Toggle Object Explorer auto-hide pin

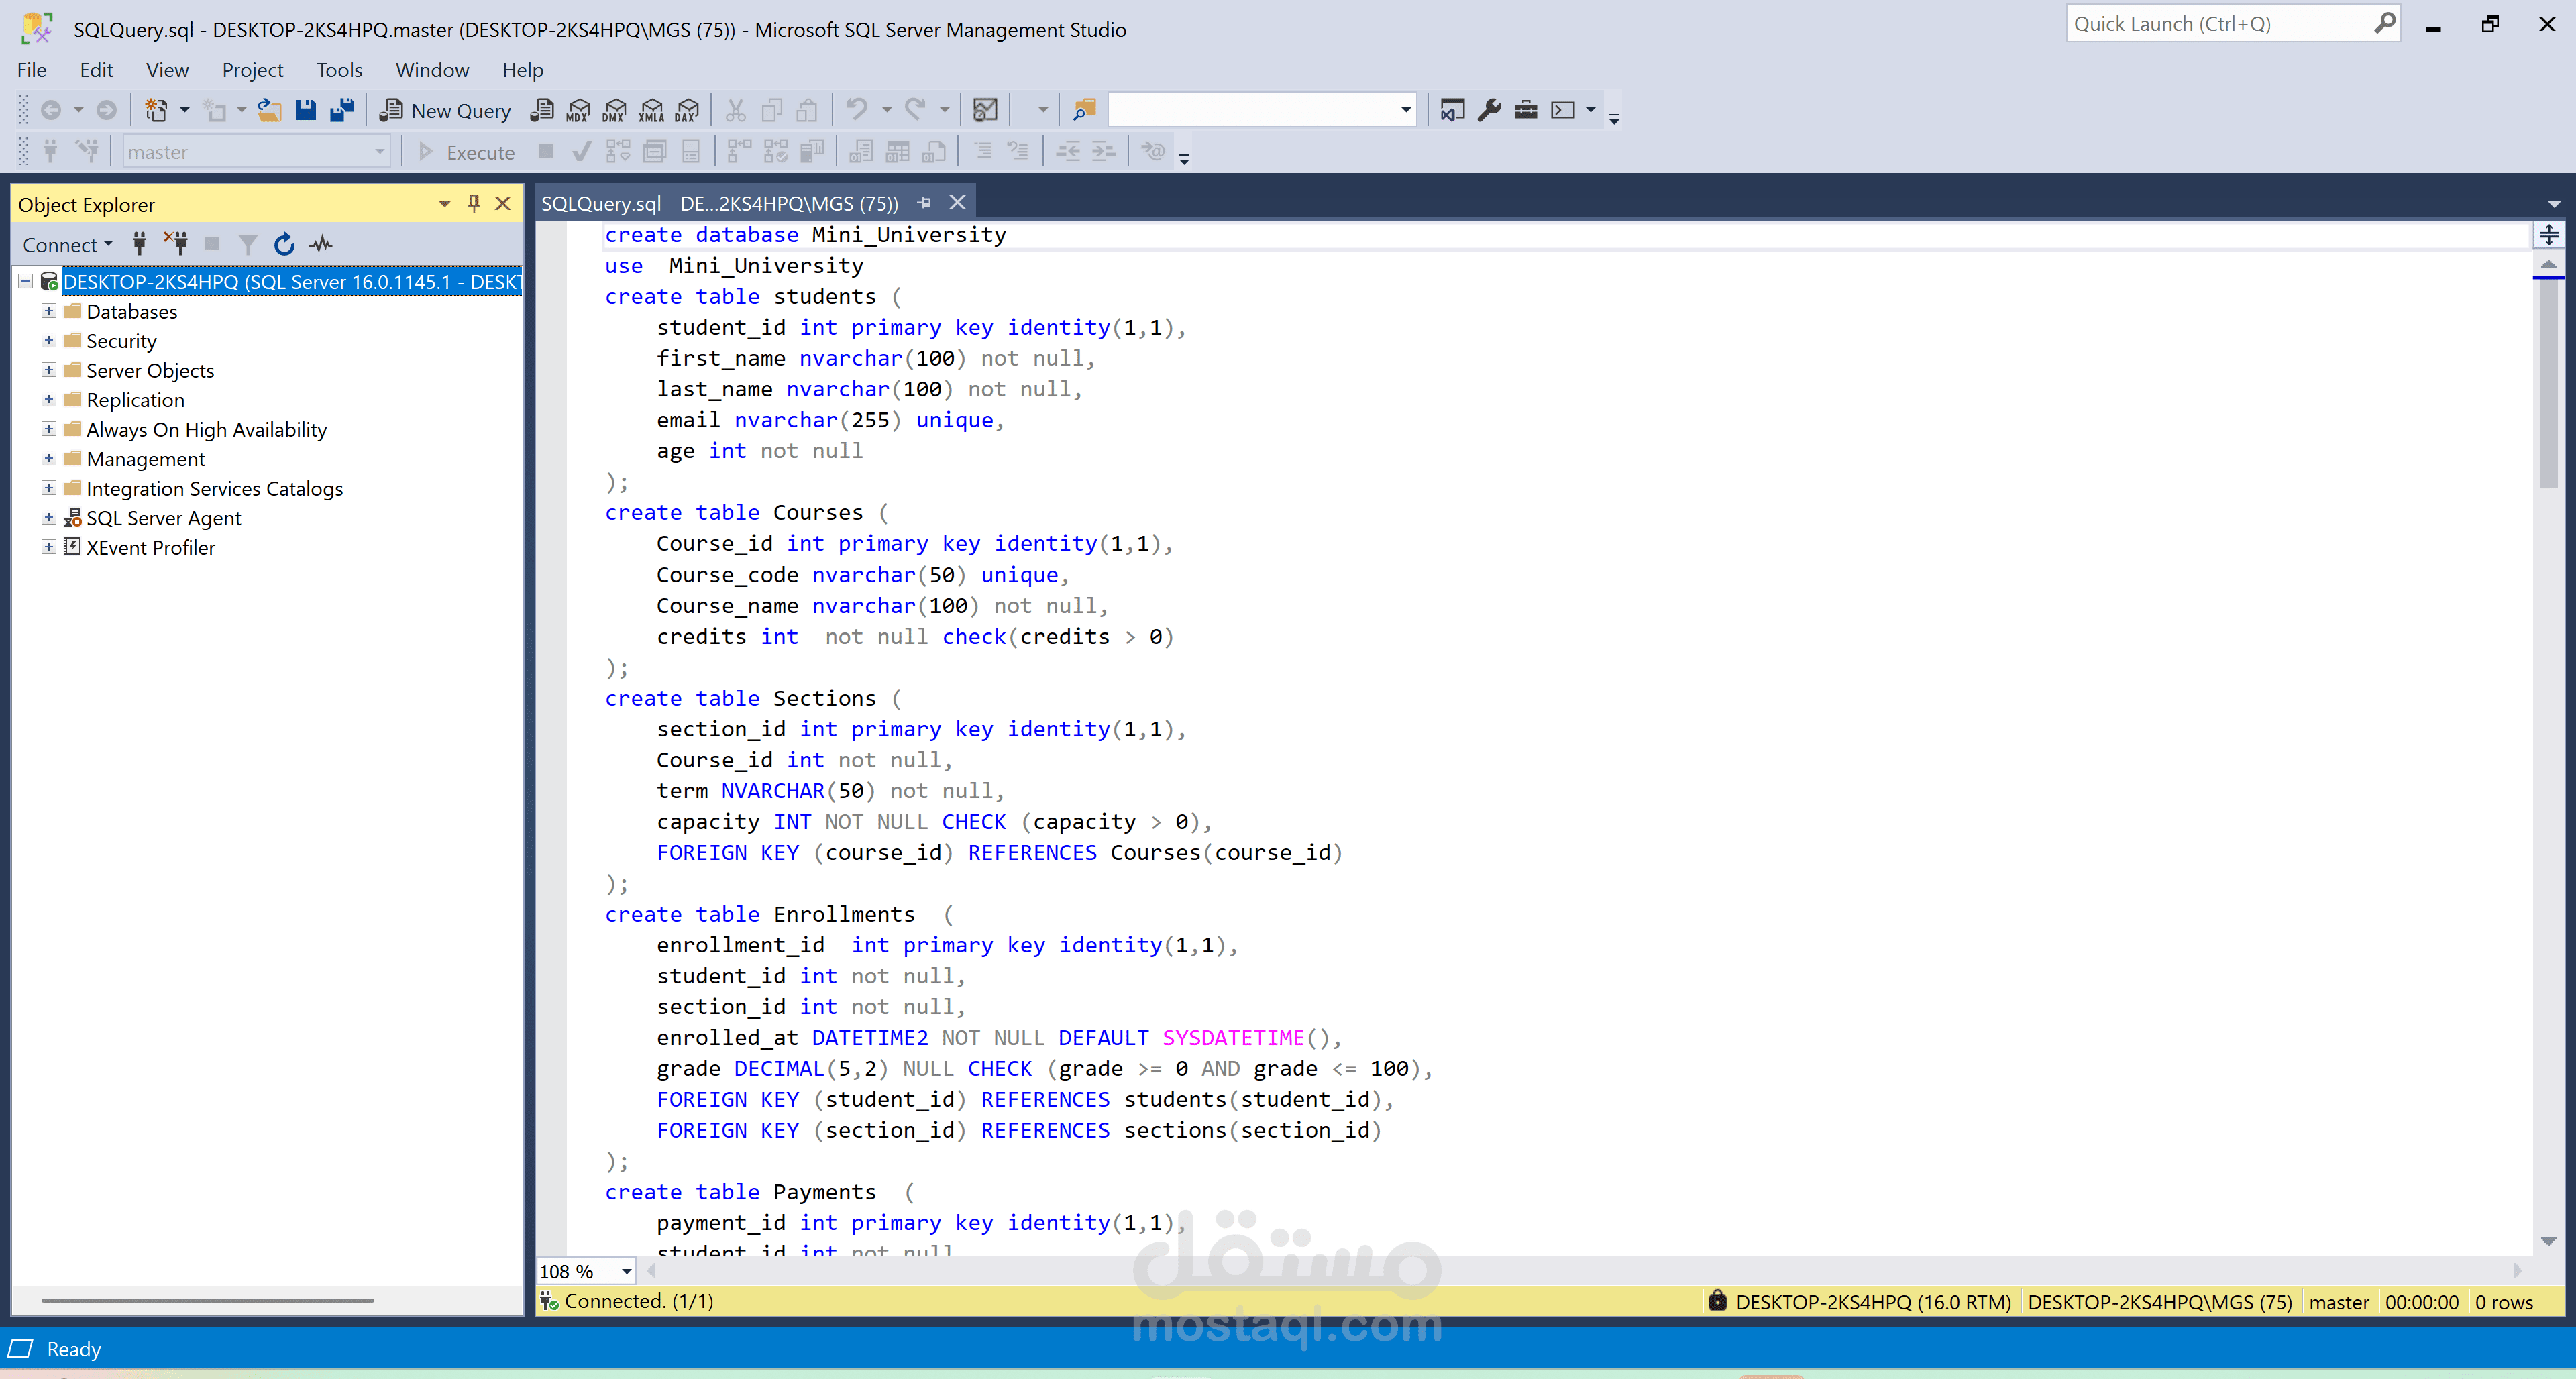[x=474, y=204]
